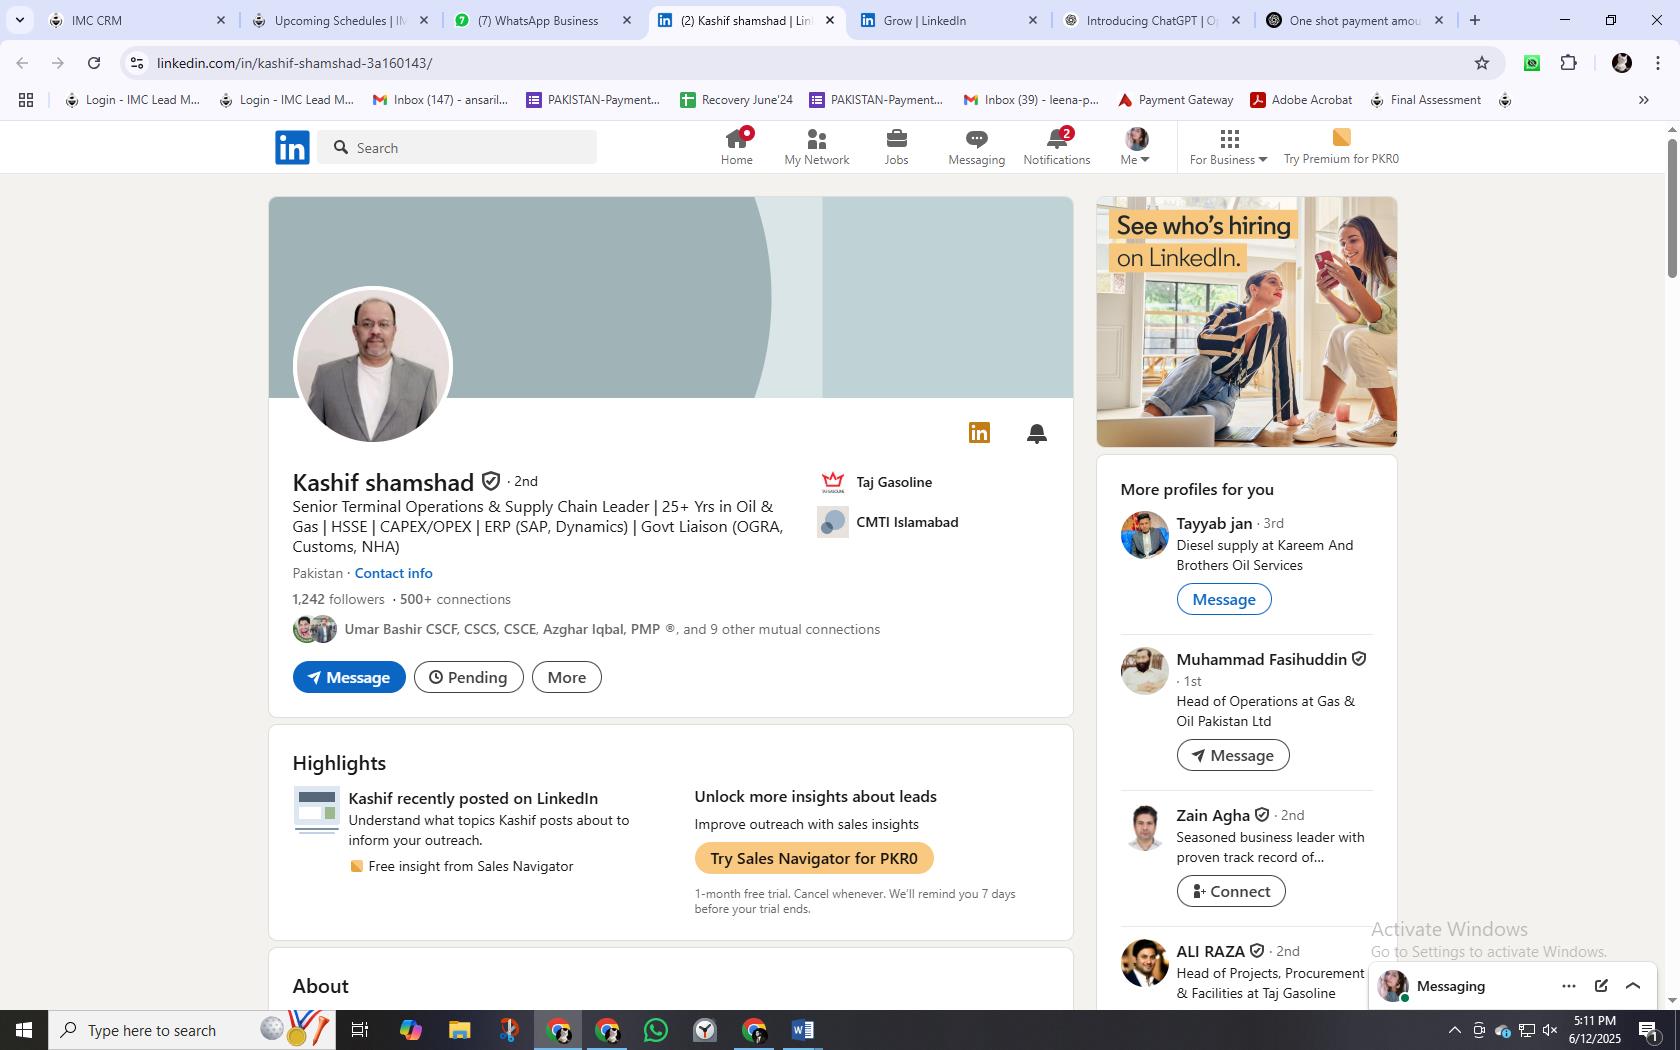Image resolution: width=1680 pixels, height=1050 pixels.
Task: Click Try Sales Navigator for PKR0
Action: click(x=814, y=858)
